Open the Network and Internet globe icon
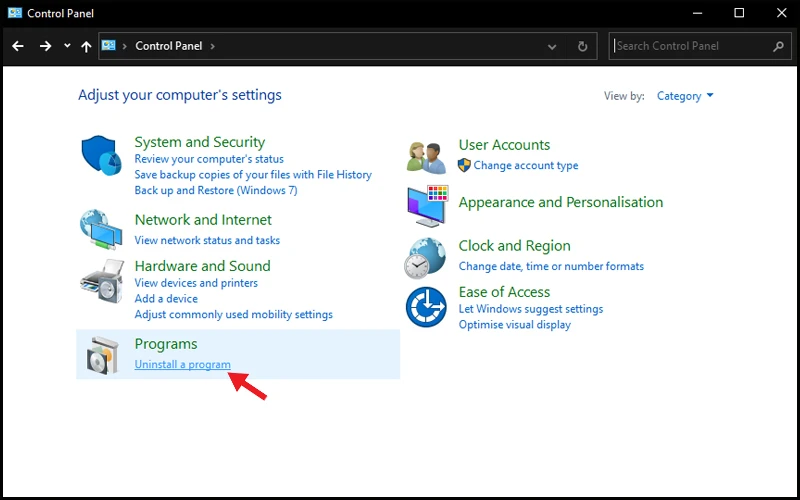Viewport: 800px width, 500px height. (101, 230)
